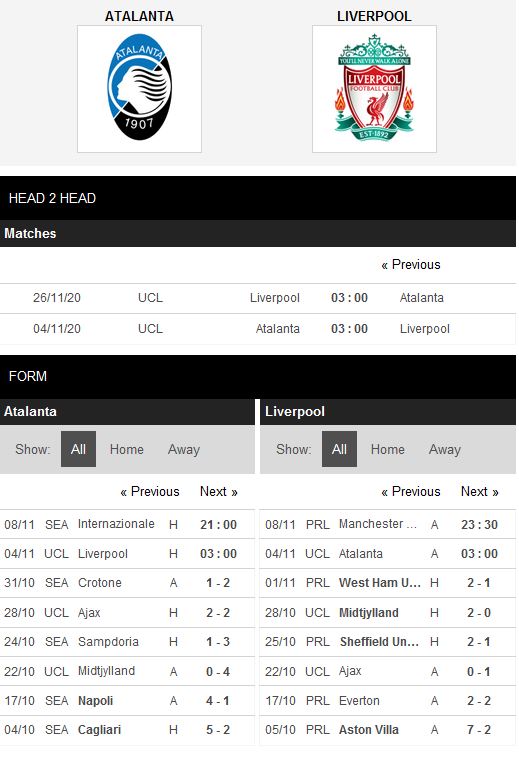
Task: Click the Liverpool club crest logo
Action: click(x=374, y=89)
